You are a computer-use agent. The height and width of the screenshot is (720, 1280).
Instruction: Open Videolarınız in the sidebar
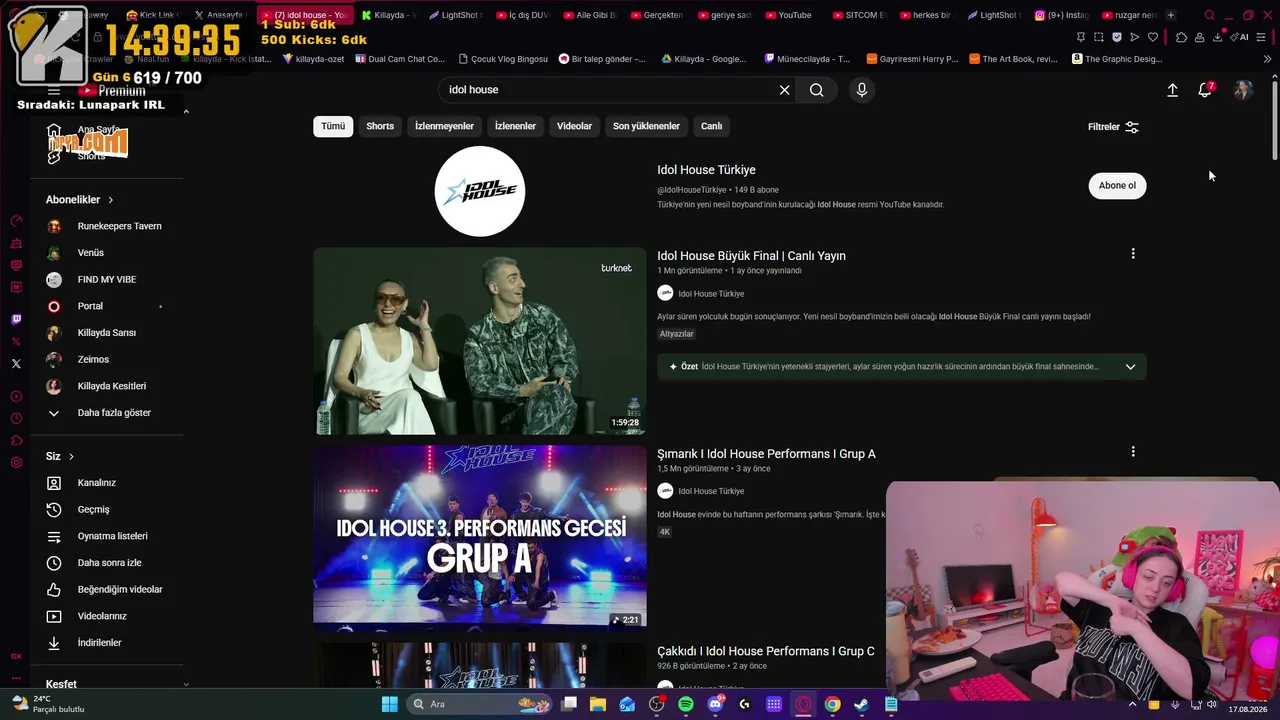pos(105,616)
